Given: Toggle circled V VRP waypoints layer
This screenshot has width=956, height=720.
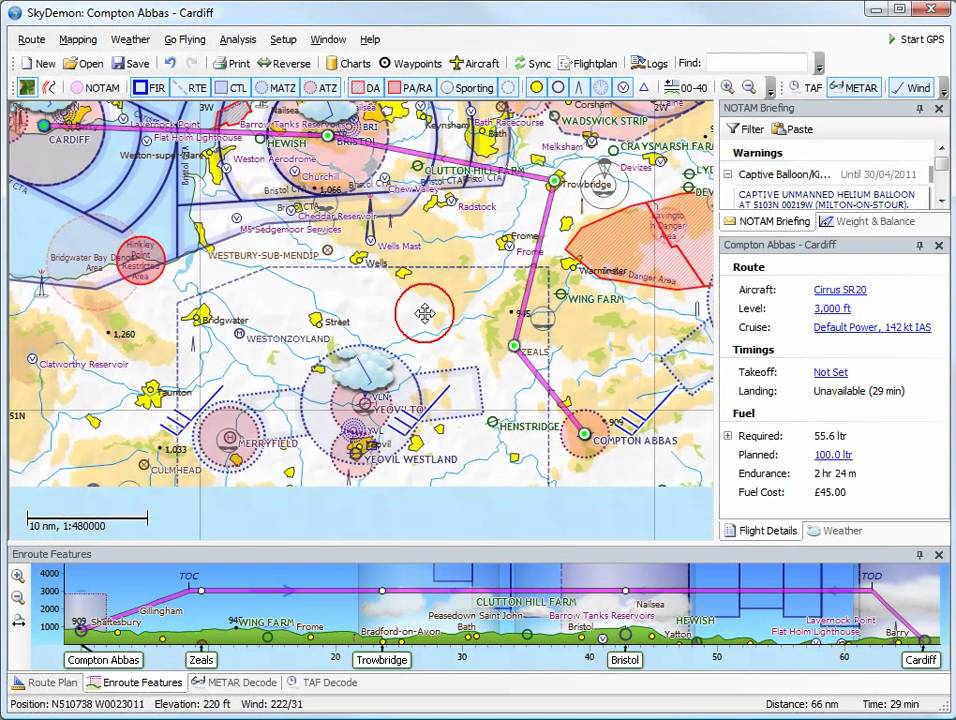Looking at the screenshot, I should [x=623, y=88].
